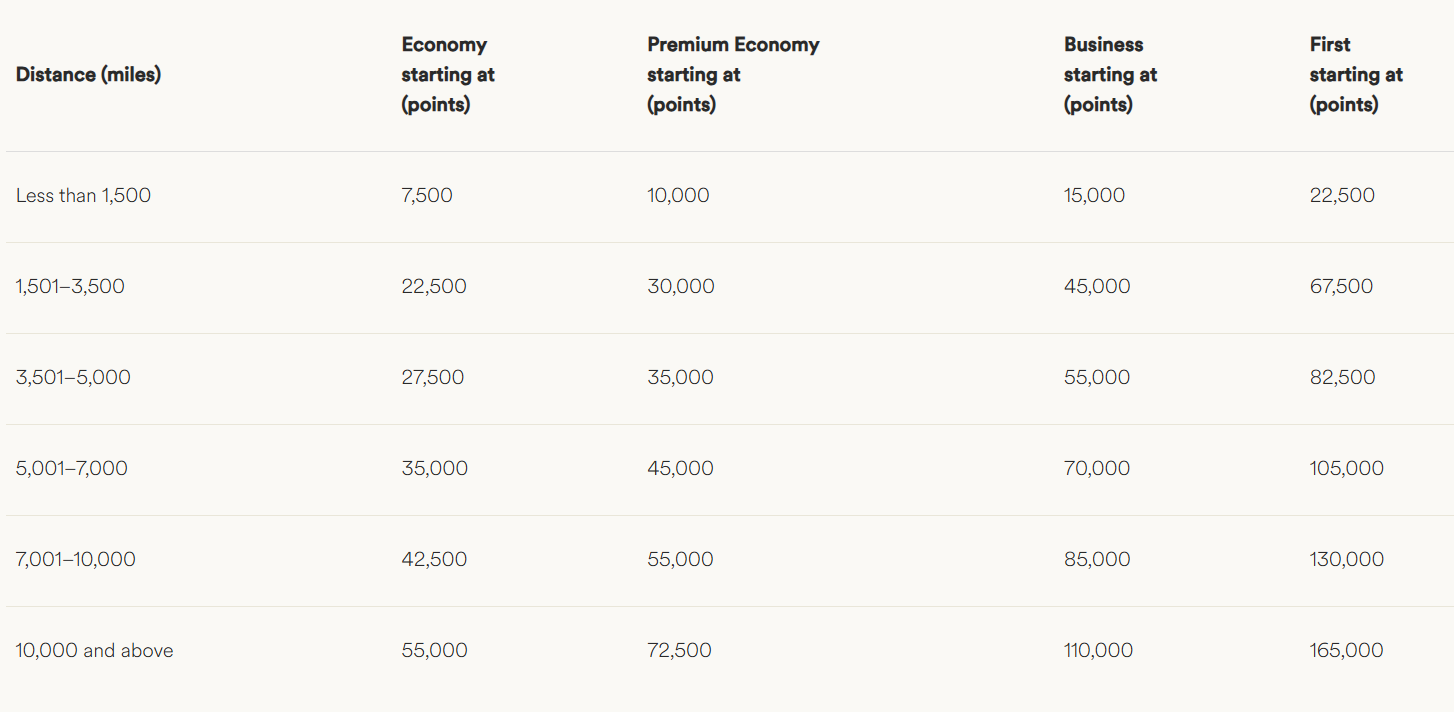
Task: Select the 10,000 and above cell
Action: coord(95,651)
